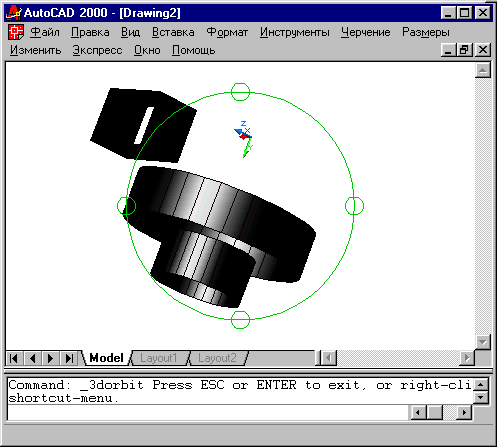The height and width of the screenshot is (447, 497).
Task: Open the Файл menu
Action: (45, 32)
